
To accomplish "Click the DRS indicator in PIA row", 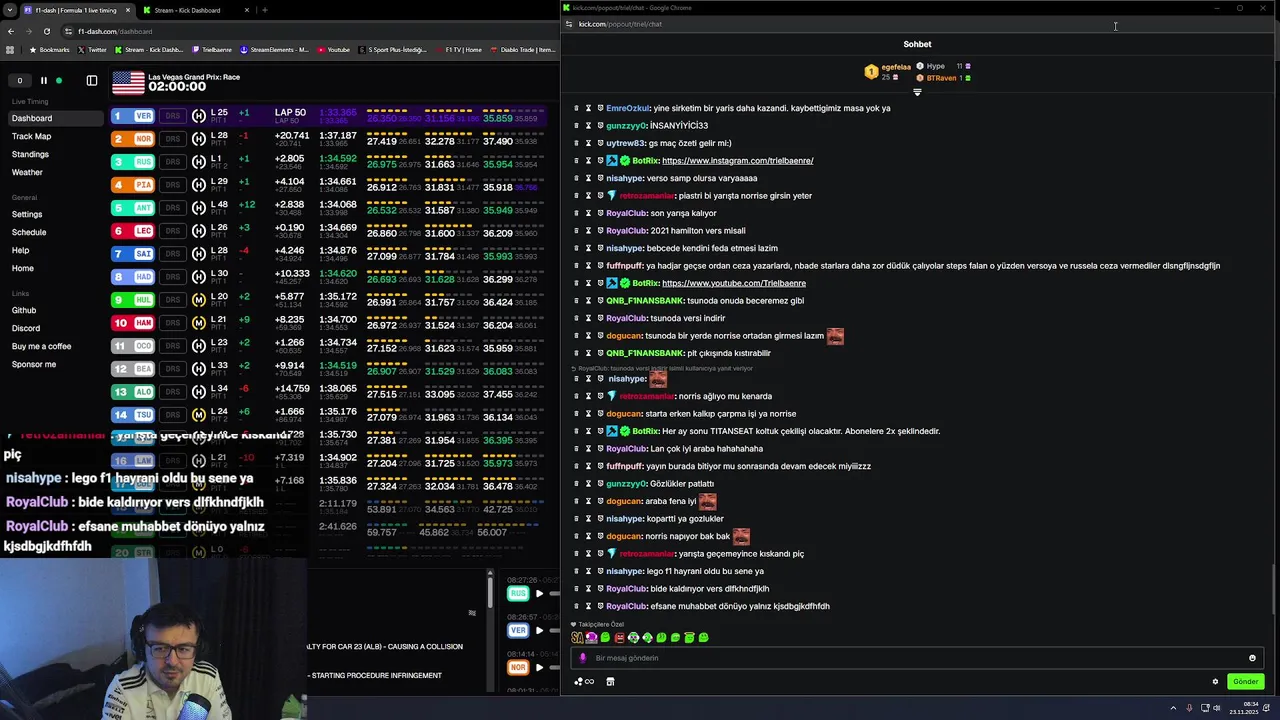I will click(173, 185).
